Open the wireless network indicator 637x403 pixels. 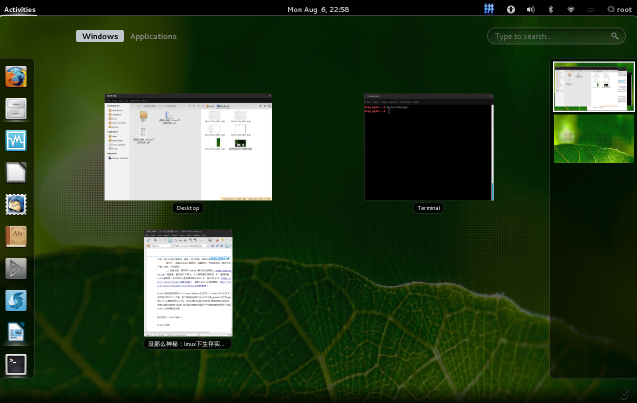(571, 9)
